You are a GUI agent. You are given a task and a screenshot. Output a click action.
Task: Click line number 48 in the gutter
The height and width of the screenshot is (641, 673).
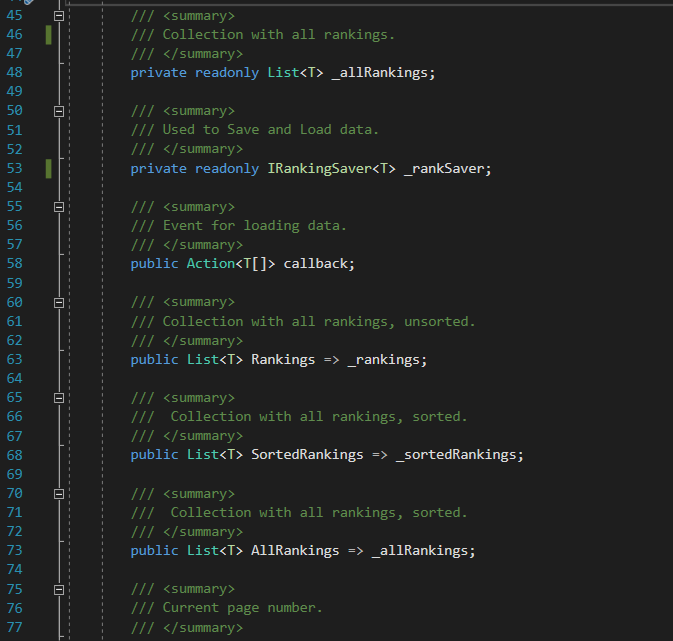[x=14, y=73]
